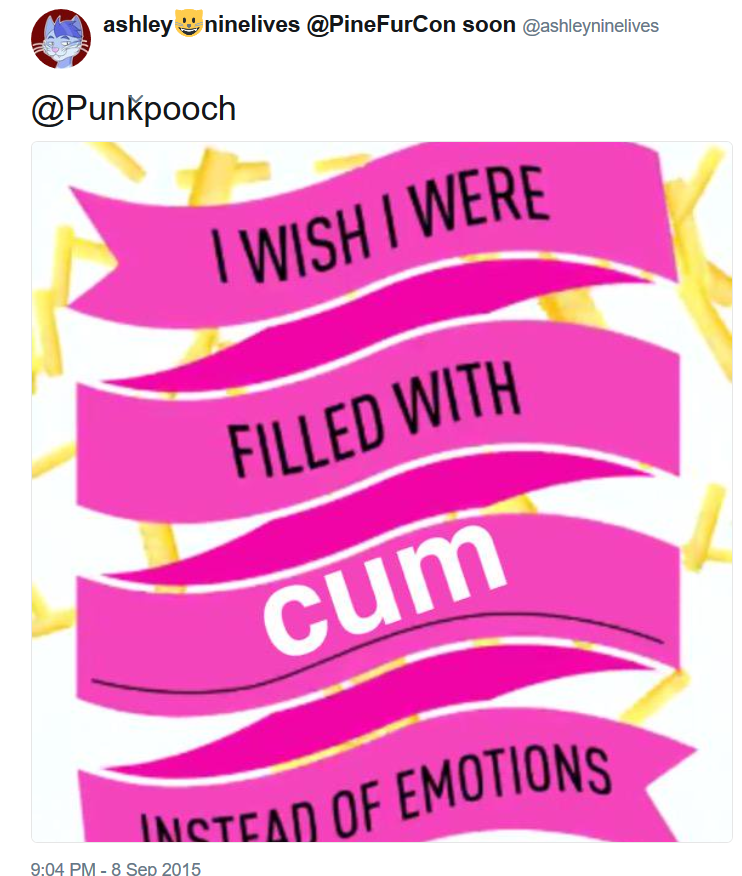Click the 'I WISH I WERE' banner
This screenshot has height=876, width=742.
click(380, 223)
